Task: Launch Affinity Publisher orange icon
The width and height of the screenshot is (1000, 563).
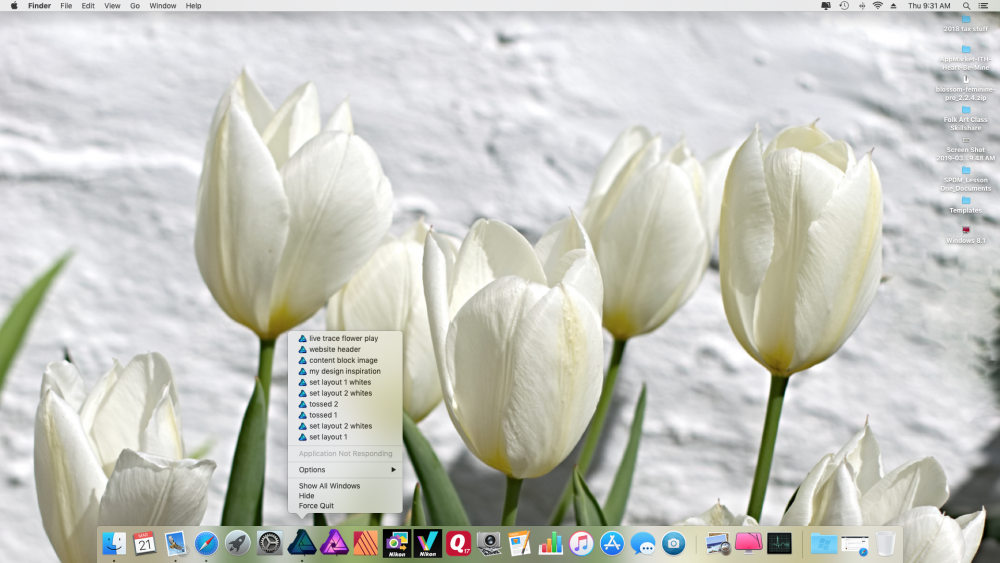Action: click(365, 544)
